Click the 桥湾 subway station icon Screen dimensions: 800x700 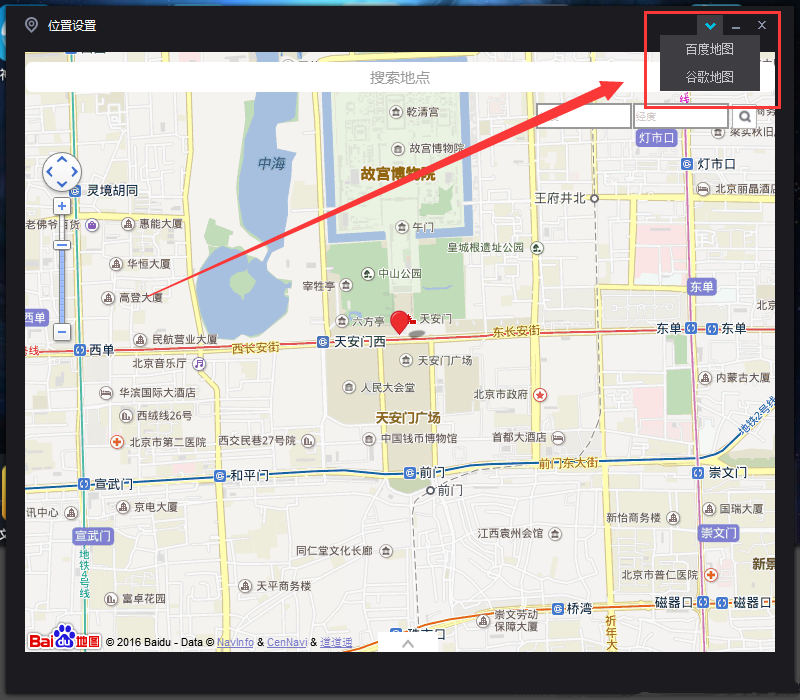tap(558, 609)
